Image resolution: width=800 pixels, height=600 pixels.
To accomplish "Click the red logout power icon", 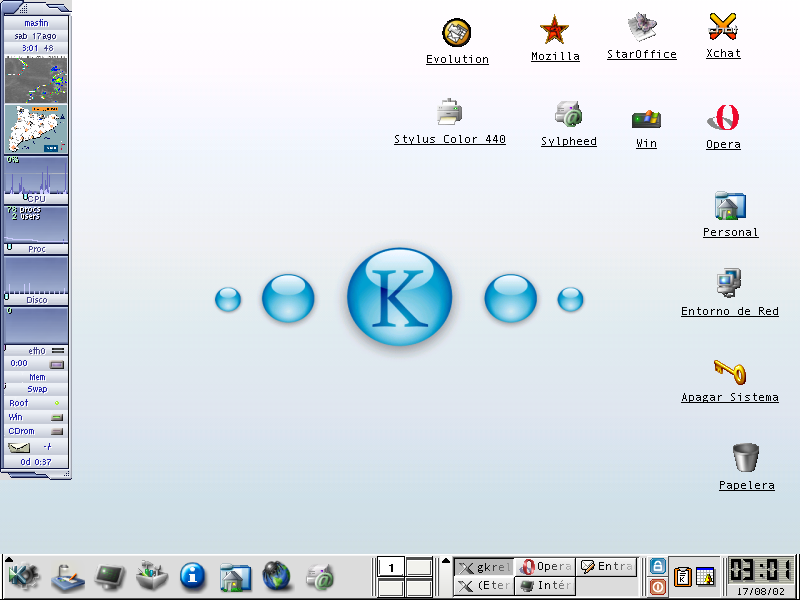I will [658, 587].
